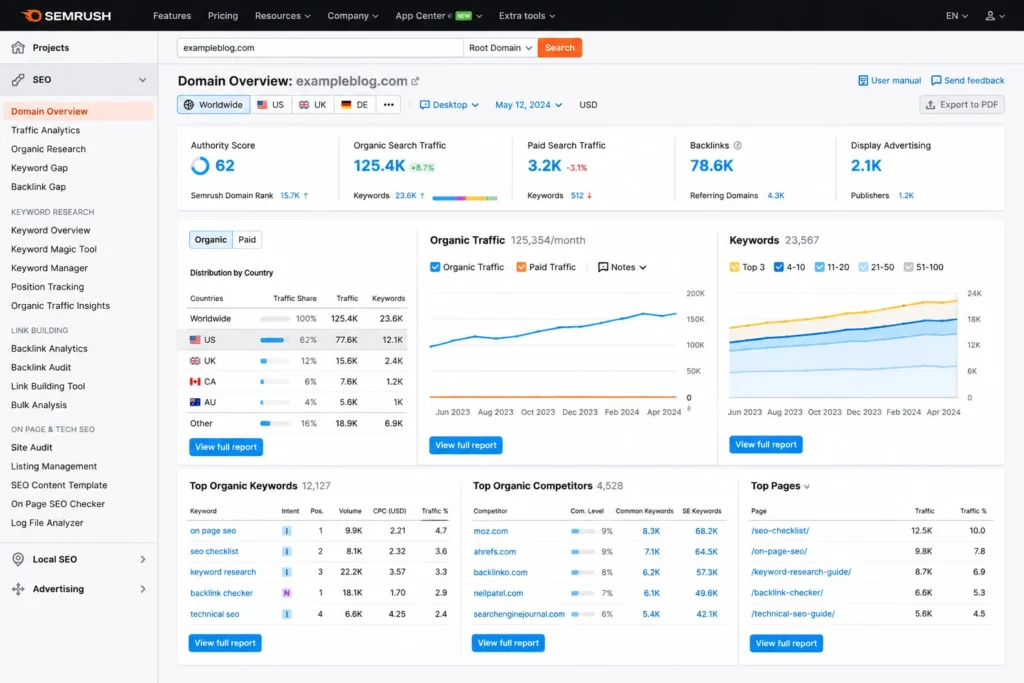Screen dimensions: 1024x683
Task: Toggle the Organic Traffic checkbox
Action: 435,267
